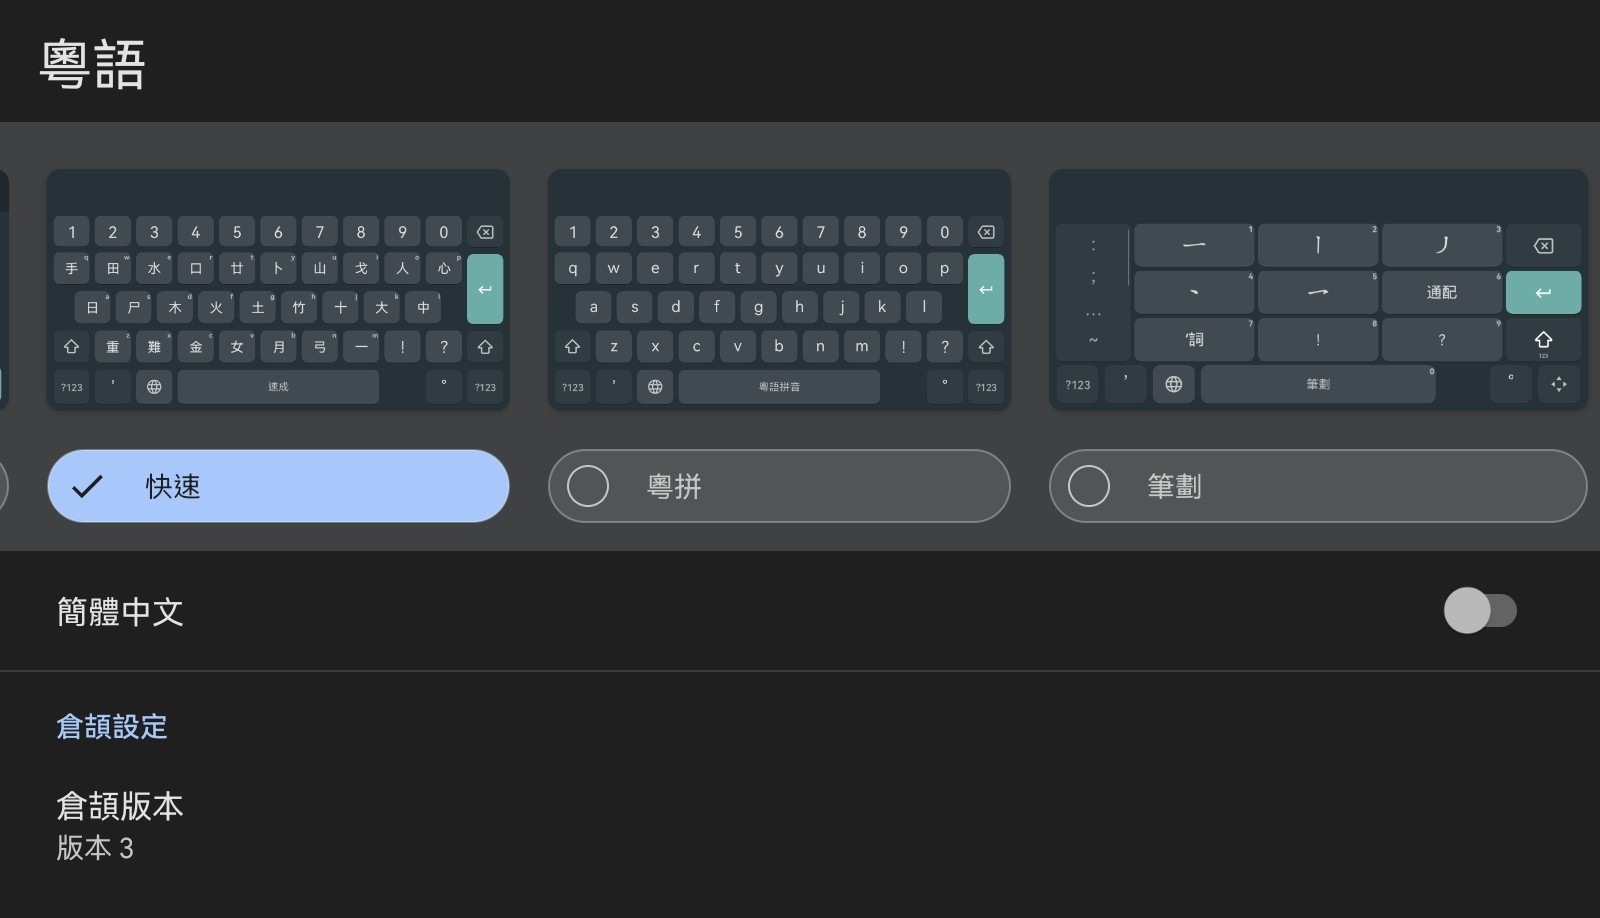Click teal enter key in 粵拼 preview
1600x918 pixels.
click(x=986, y=289)
